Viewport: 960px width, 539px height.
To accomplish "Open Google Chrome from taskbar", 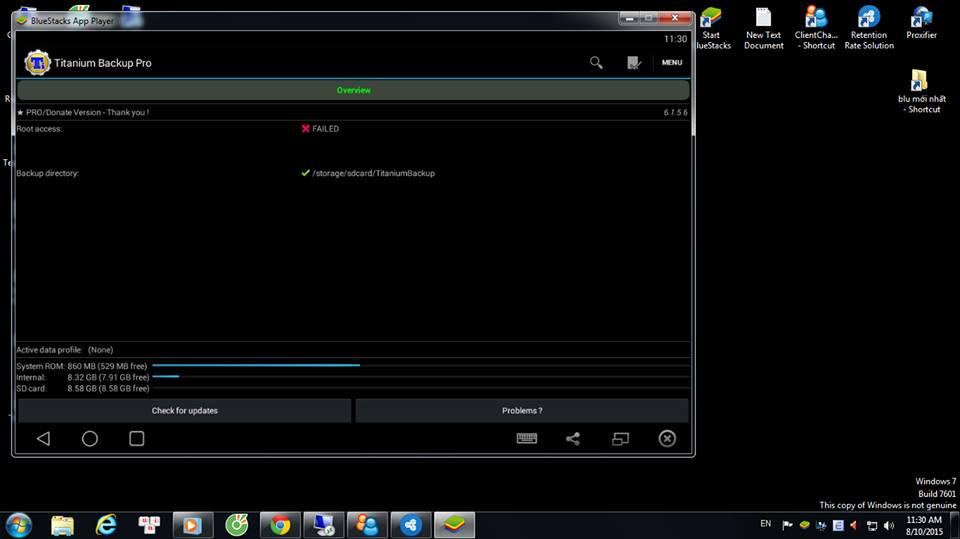I will tap(280, 525).
